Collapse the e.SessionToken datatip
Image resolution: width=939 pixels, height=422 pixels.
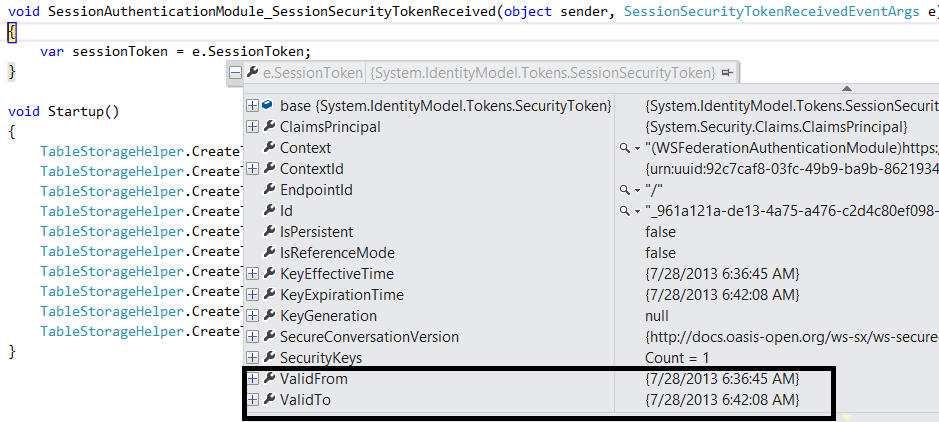coord(235,73)
